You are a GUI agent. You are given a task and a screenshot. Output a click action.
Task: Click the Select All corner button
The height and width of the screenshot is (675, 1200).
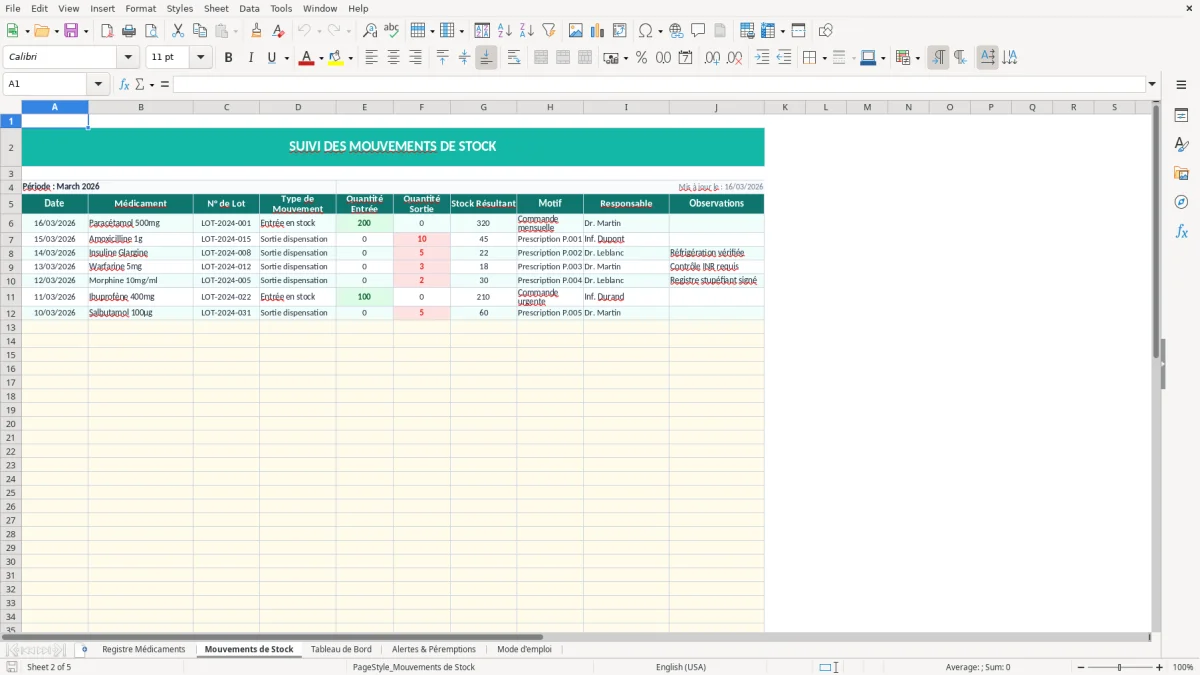pyautogui.click(x=11, y=107)
